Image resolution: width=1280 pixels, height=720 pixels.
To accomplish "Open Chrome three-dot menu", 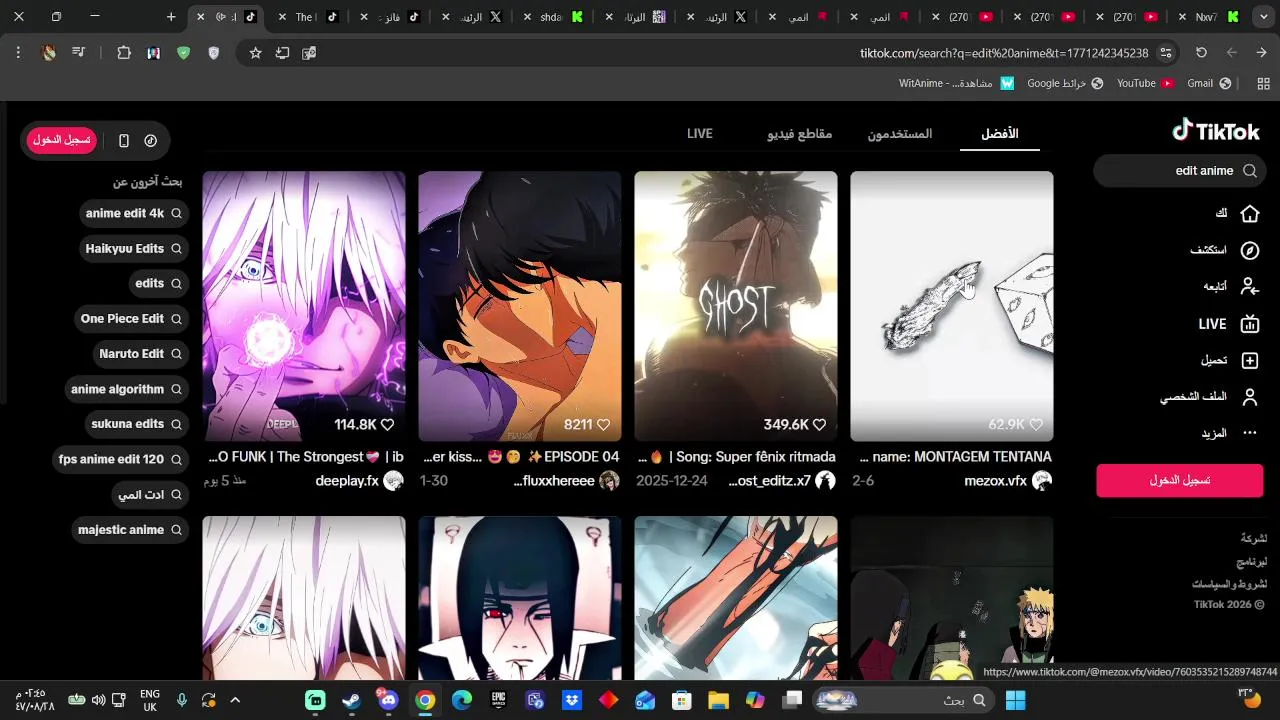I will click(x=18, y=53).
